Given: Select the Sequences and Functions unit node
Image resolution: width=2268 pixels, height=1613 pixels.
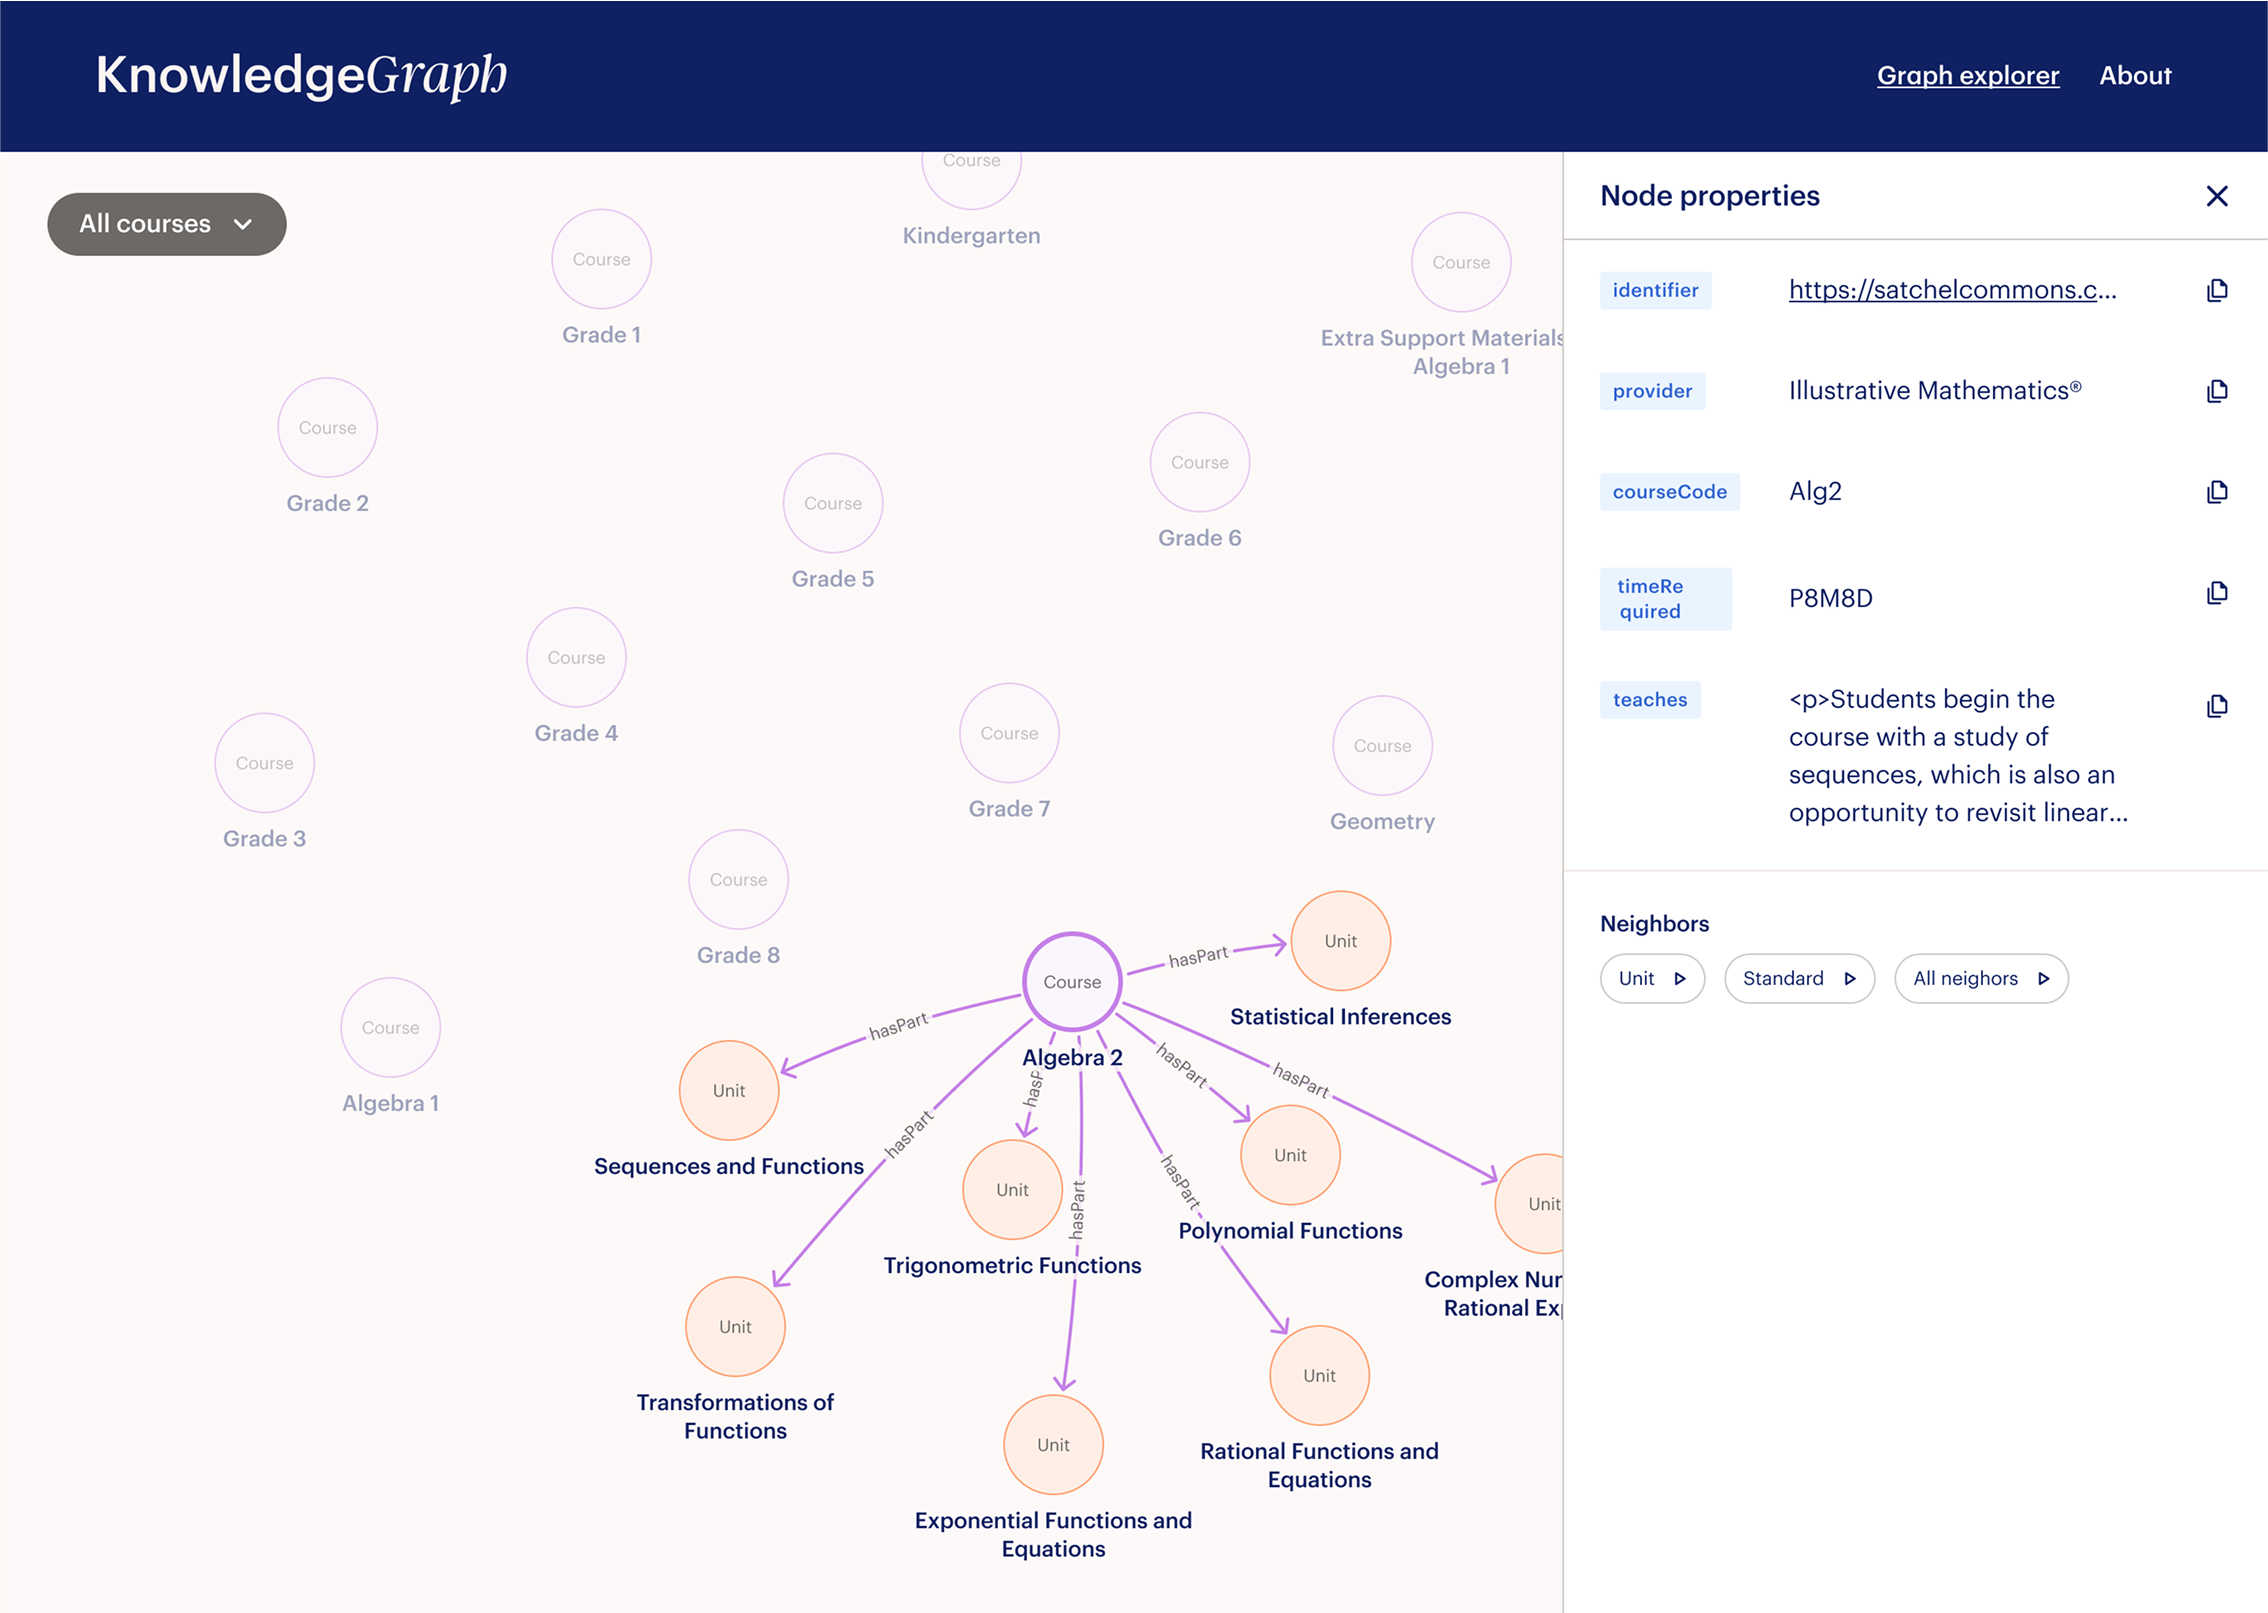Looking at the screenshot, I should pyautogui.click(x=729, y=1091).
